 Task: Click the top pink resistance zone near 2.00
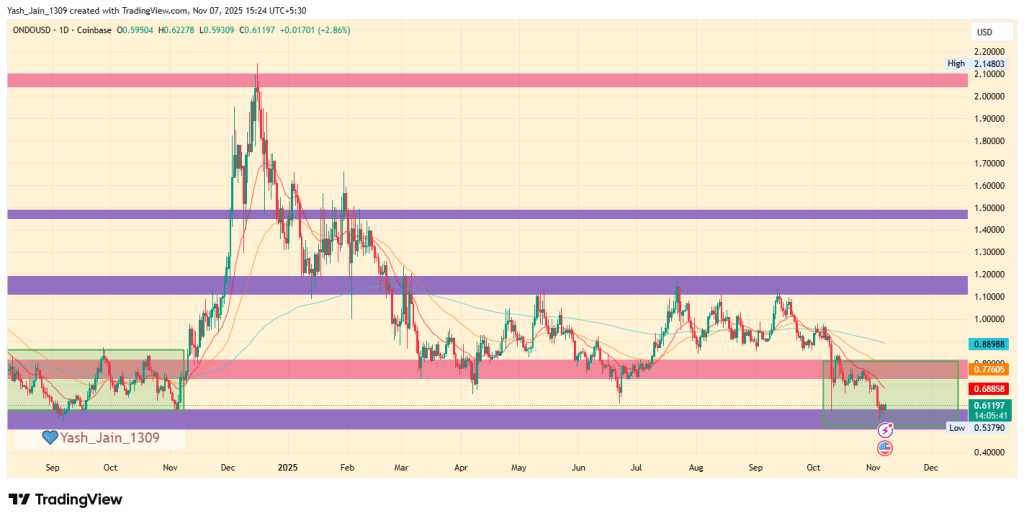487,79
